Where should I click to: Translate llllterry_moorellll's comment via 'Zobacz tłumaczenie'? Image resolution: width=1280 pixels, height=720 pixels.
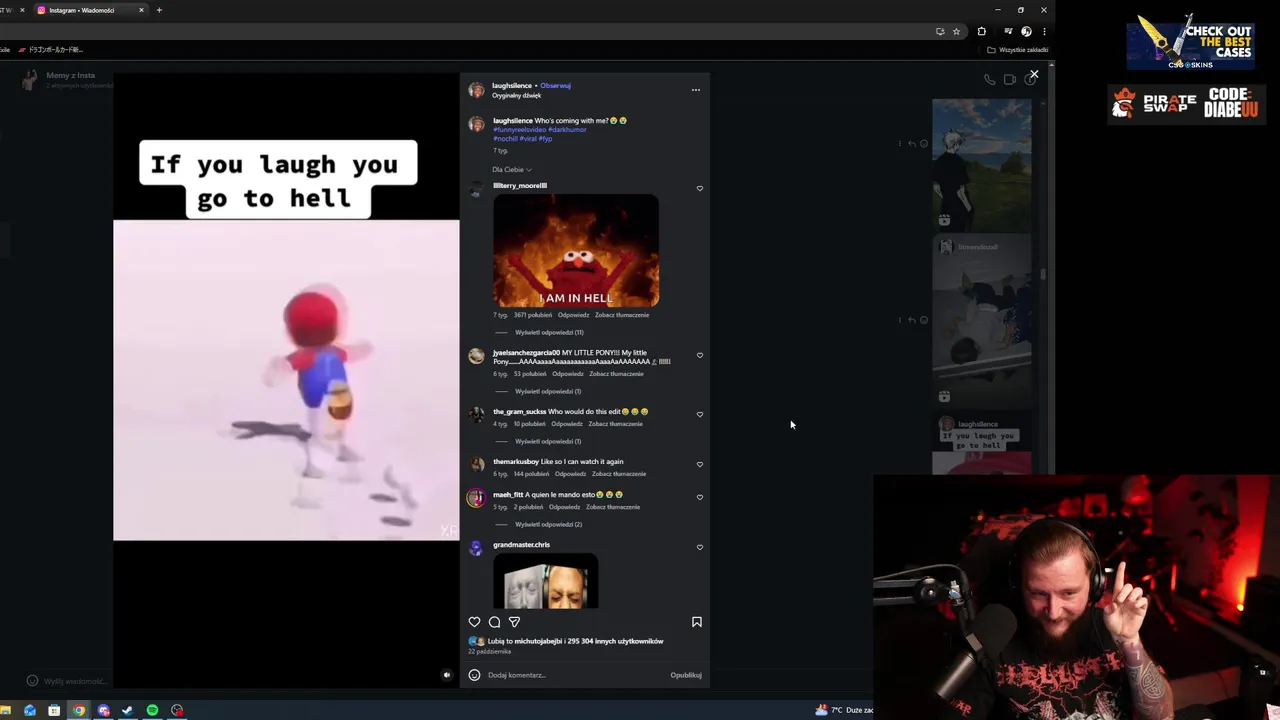pos(622,315)
